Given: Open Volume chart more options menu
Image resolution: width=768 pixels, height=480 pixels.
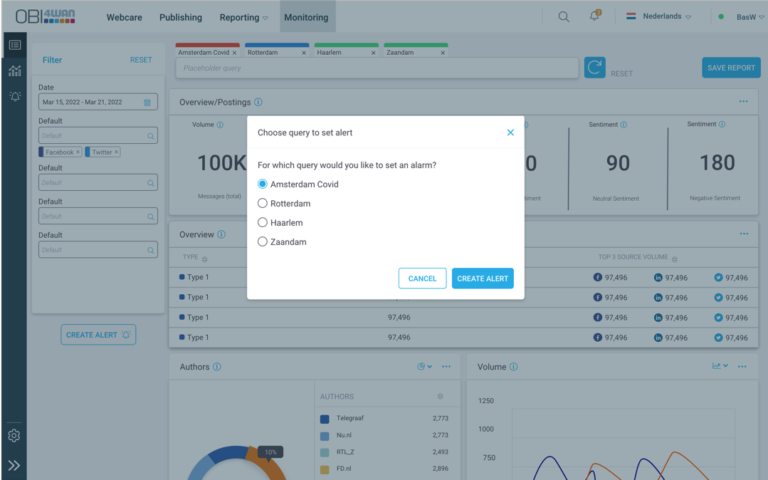Looking at the screenshot, I should pos(742,366).
